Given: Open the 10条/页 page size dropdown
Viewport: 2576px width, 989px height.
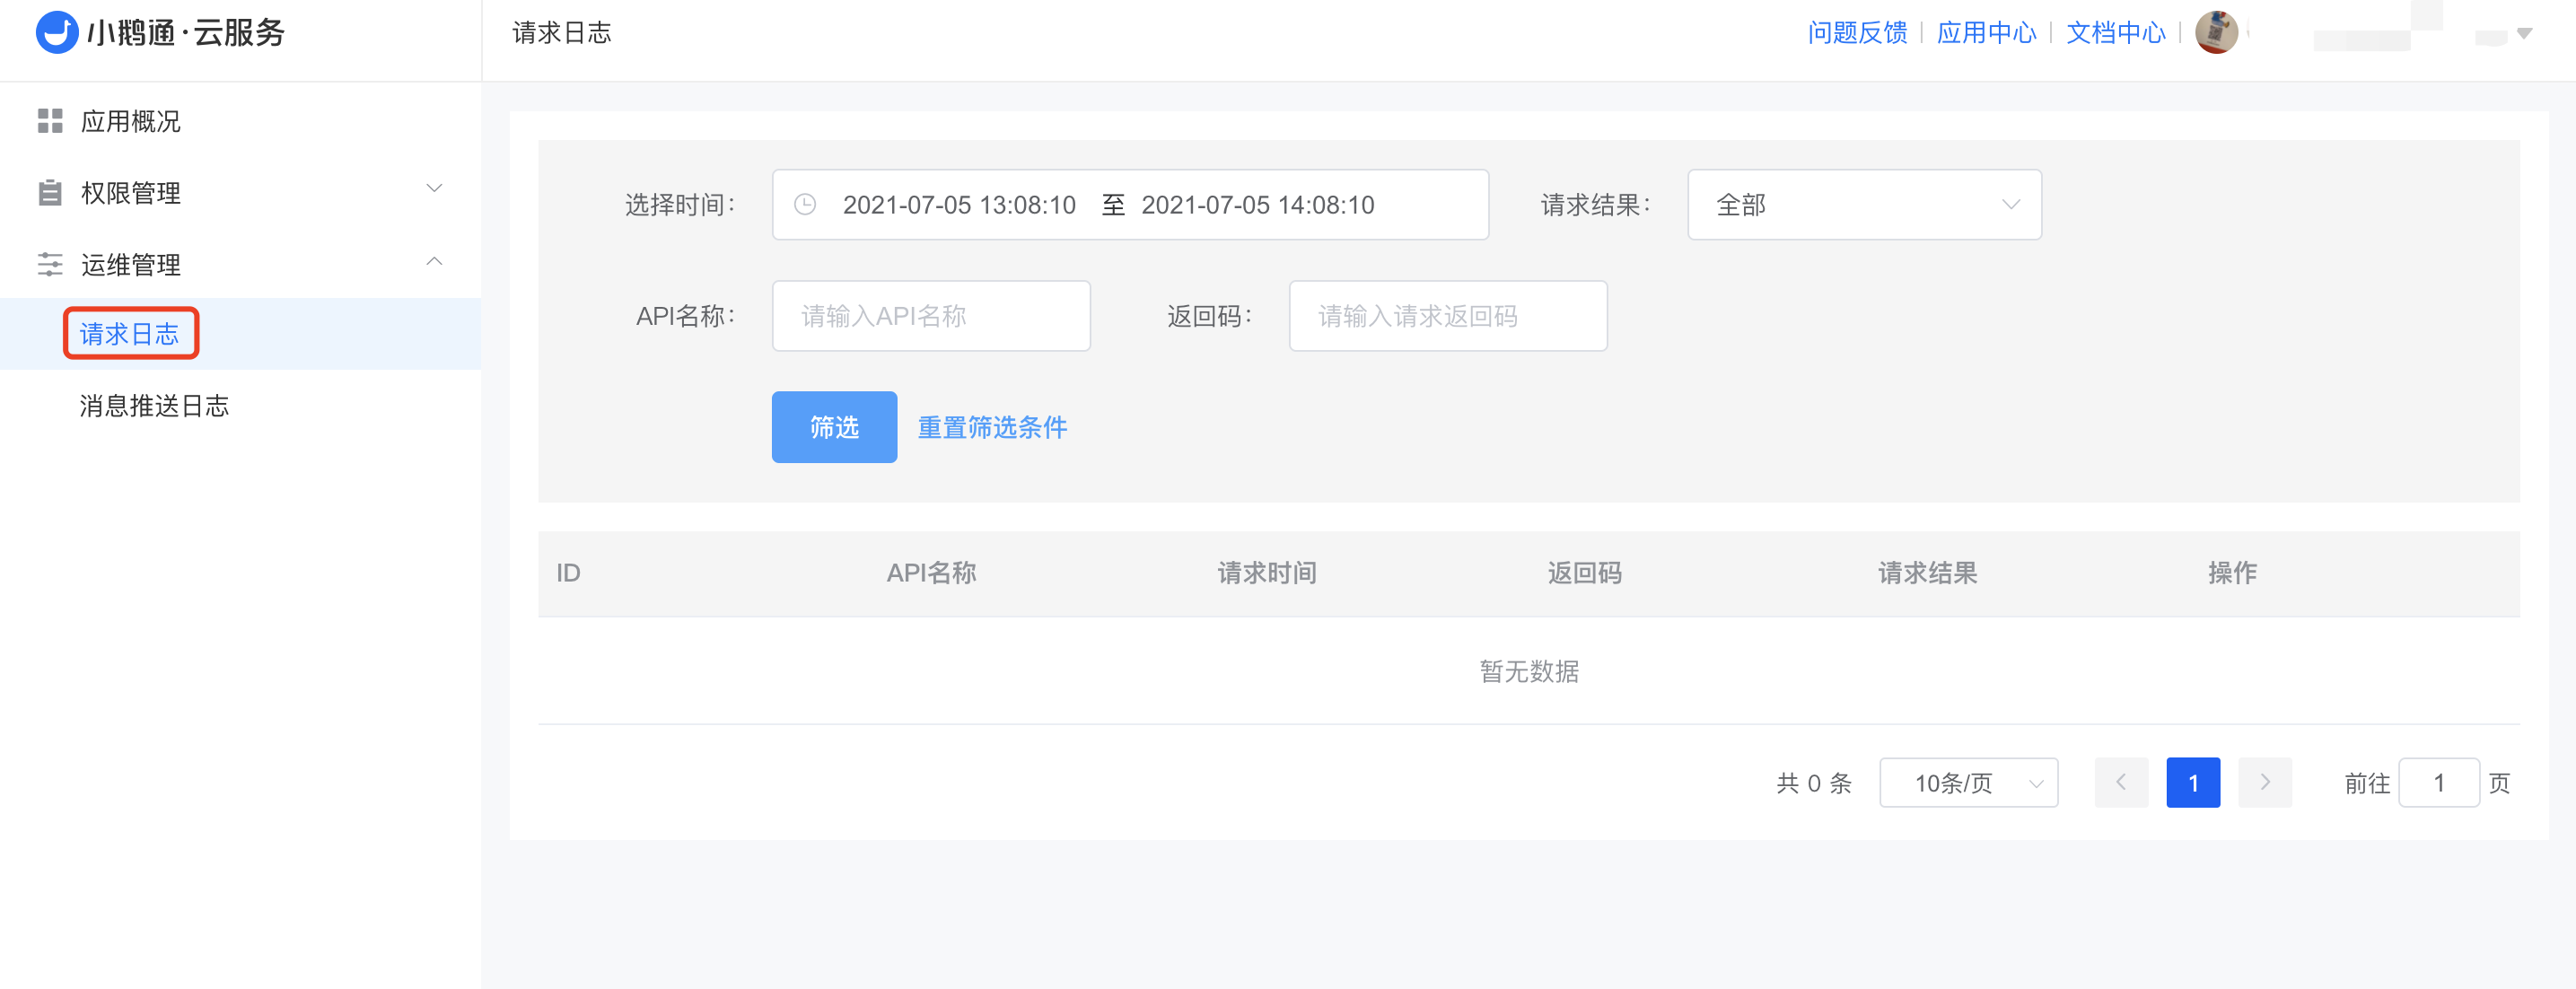Looking at the screenshot, I should point(1968,783).
